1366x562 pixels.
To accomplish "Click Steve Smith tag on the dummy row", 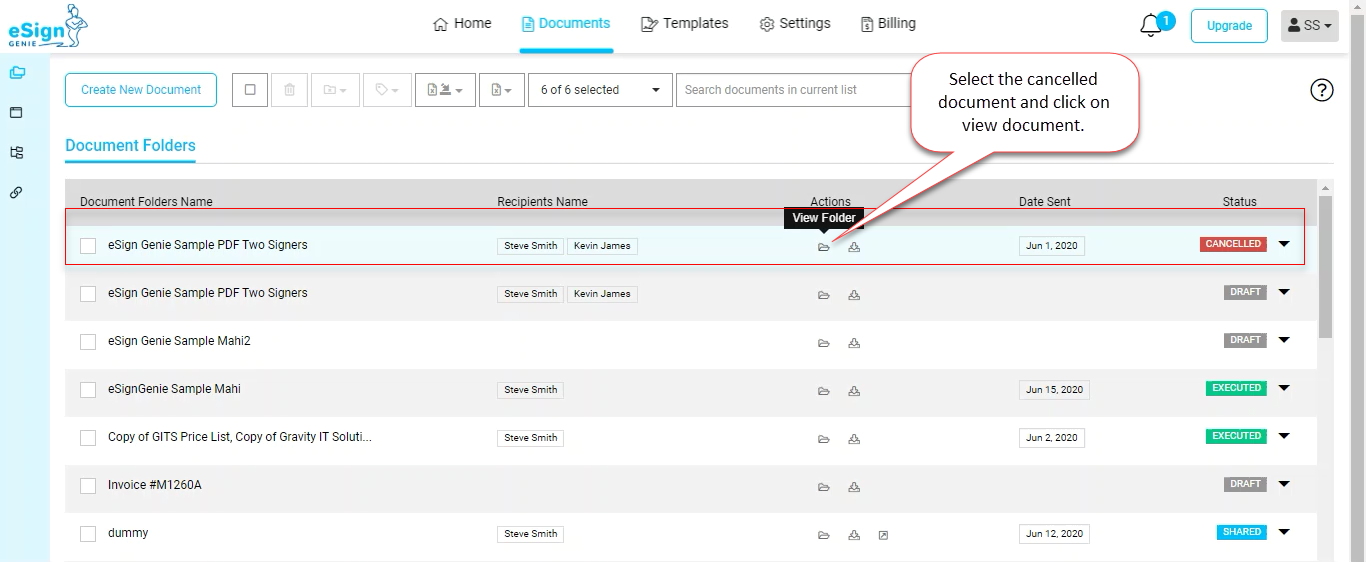I will (530, 534).
